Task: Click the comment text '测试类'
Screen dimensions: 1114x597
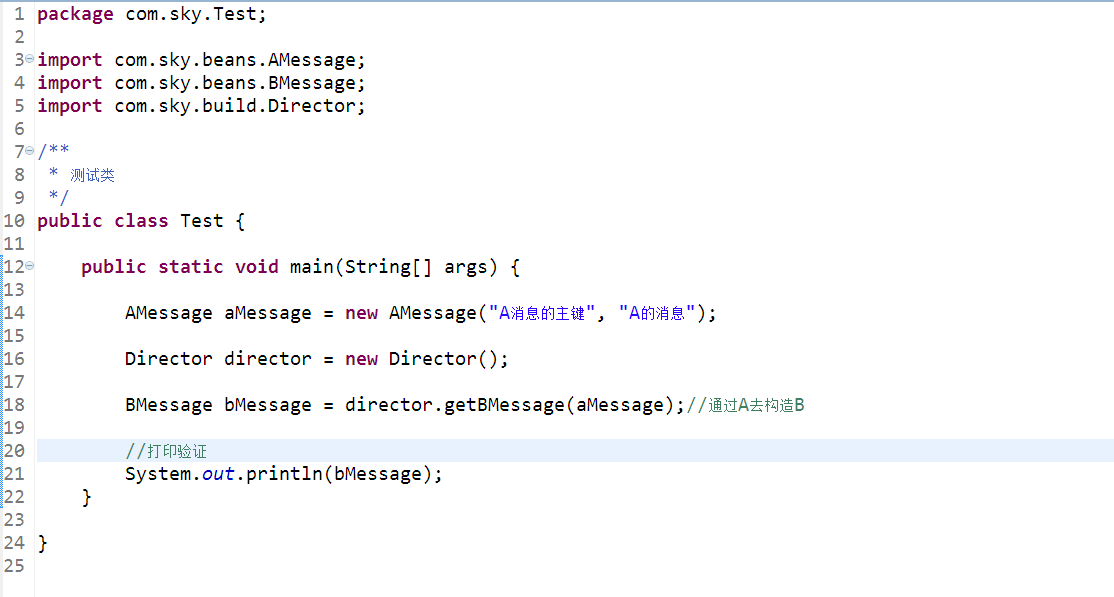Action: point(92,175)
